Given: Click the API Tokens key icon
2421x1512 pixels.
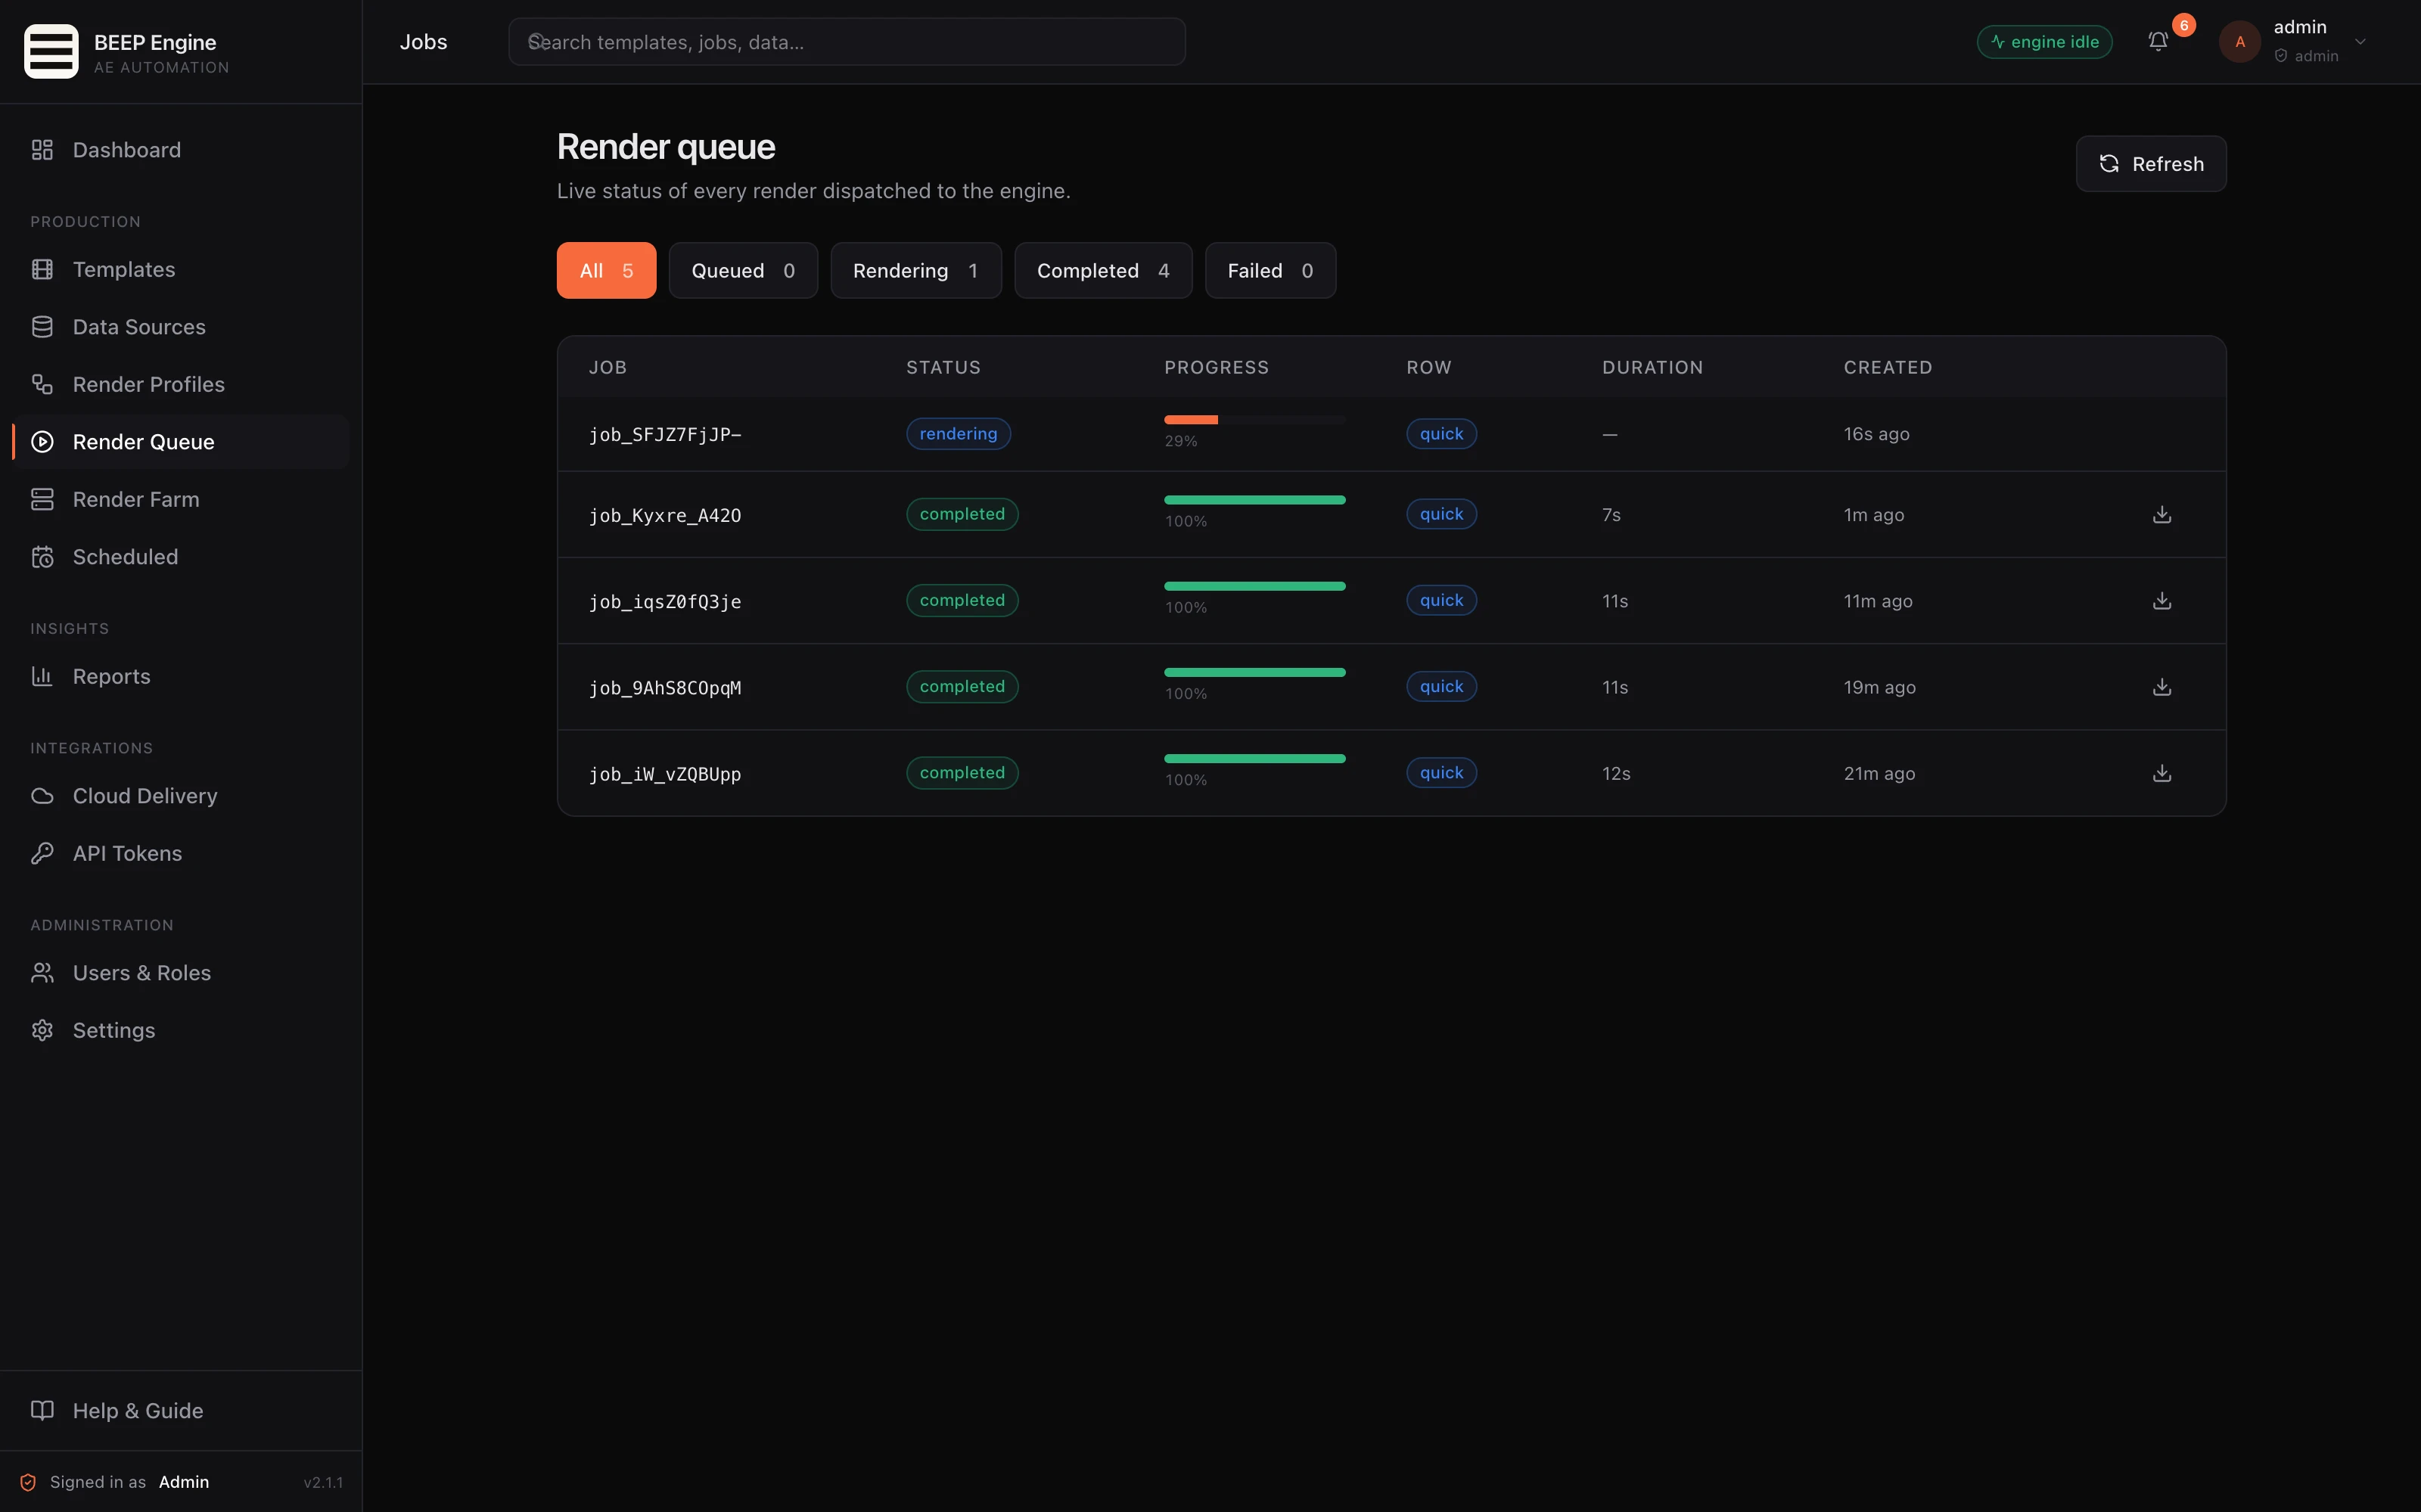Looking at the screenshot, I should [x=42, y=853].
